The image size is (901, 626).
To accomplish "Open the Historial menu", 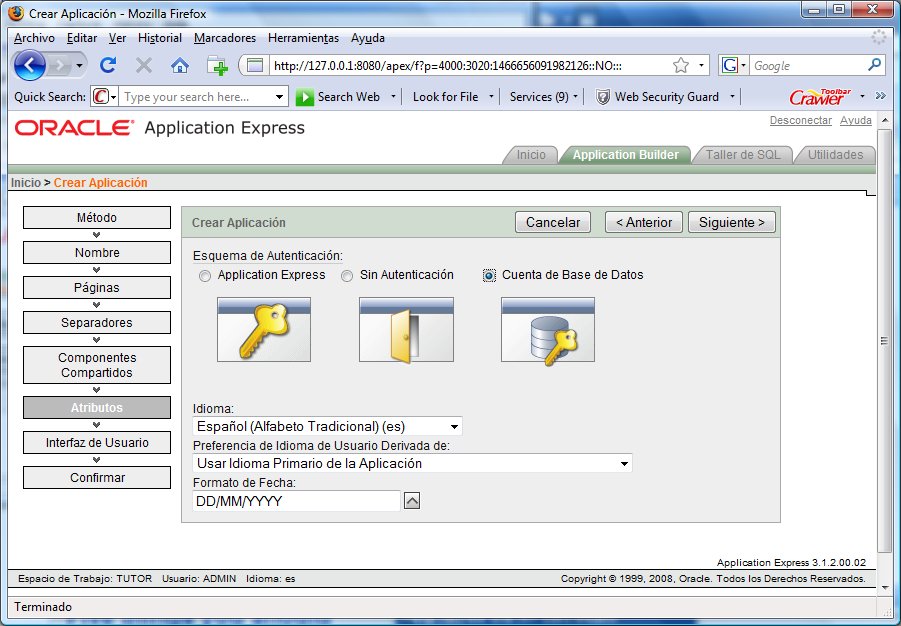I will [160, 38].
